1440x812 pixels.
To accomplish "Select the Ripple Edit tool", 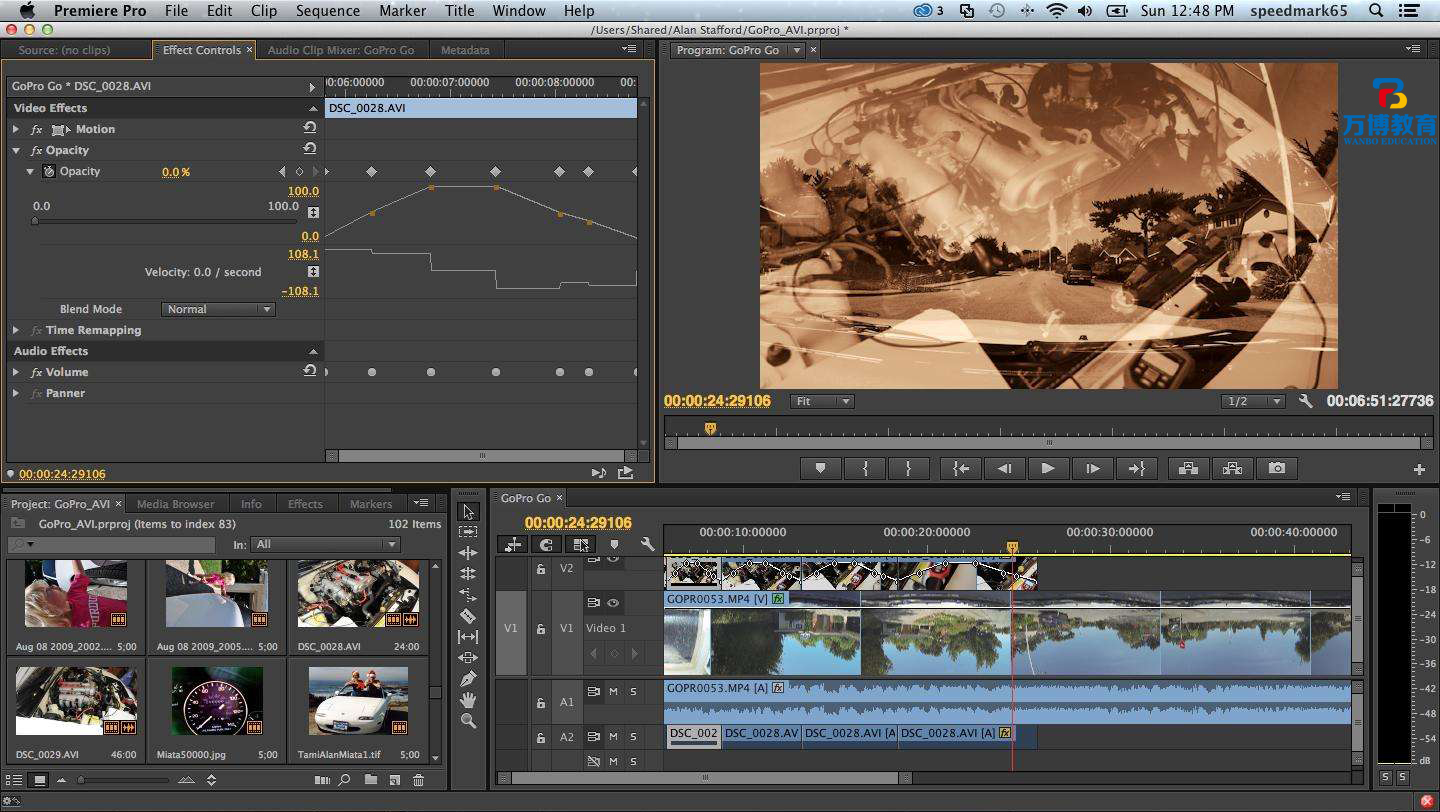I will pos(468,553).
